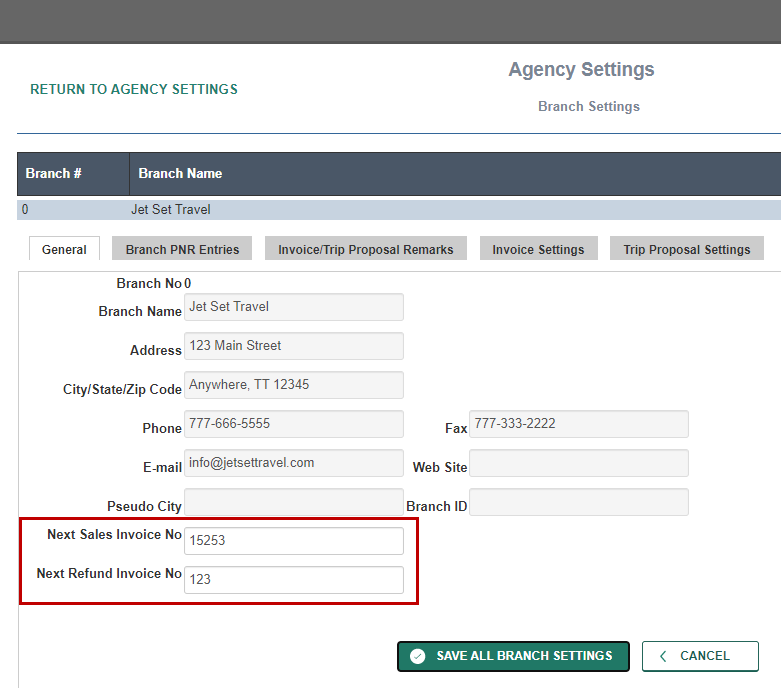Viewport: 781px width, 688px height.
Task: Select the Phone number field
Action: coord(294,424)
